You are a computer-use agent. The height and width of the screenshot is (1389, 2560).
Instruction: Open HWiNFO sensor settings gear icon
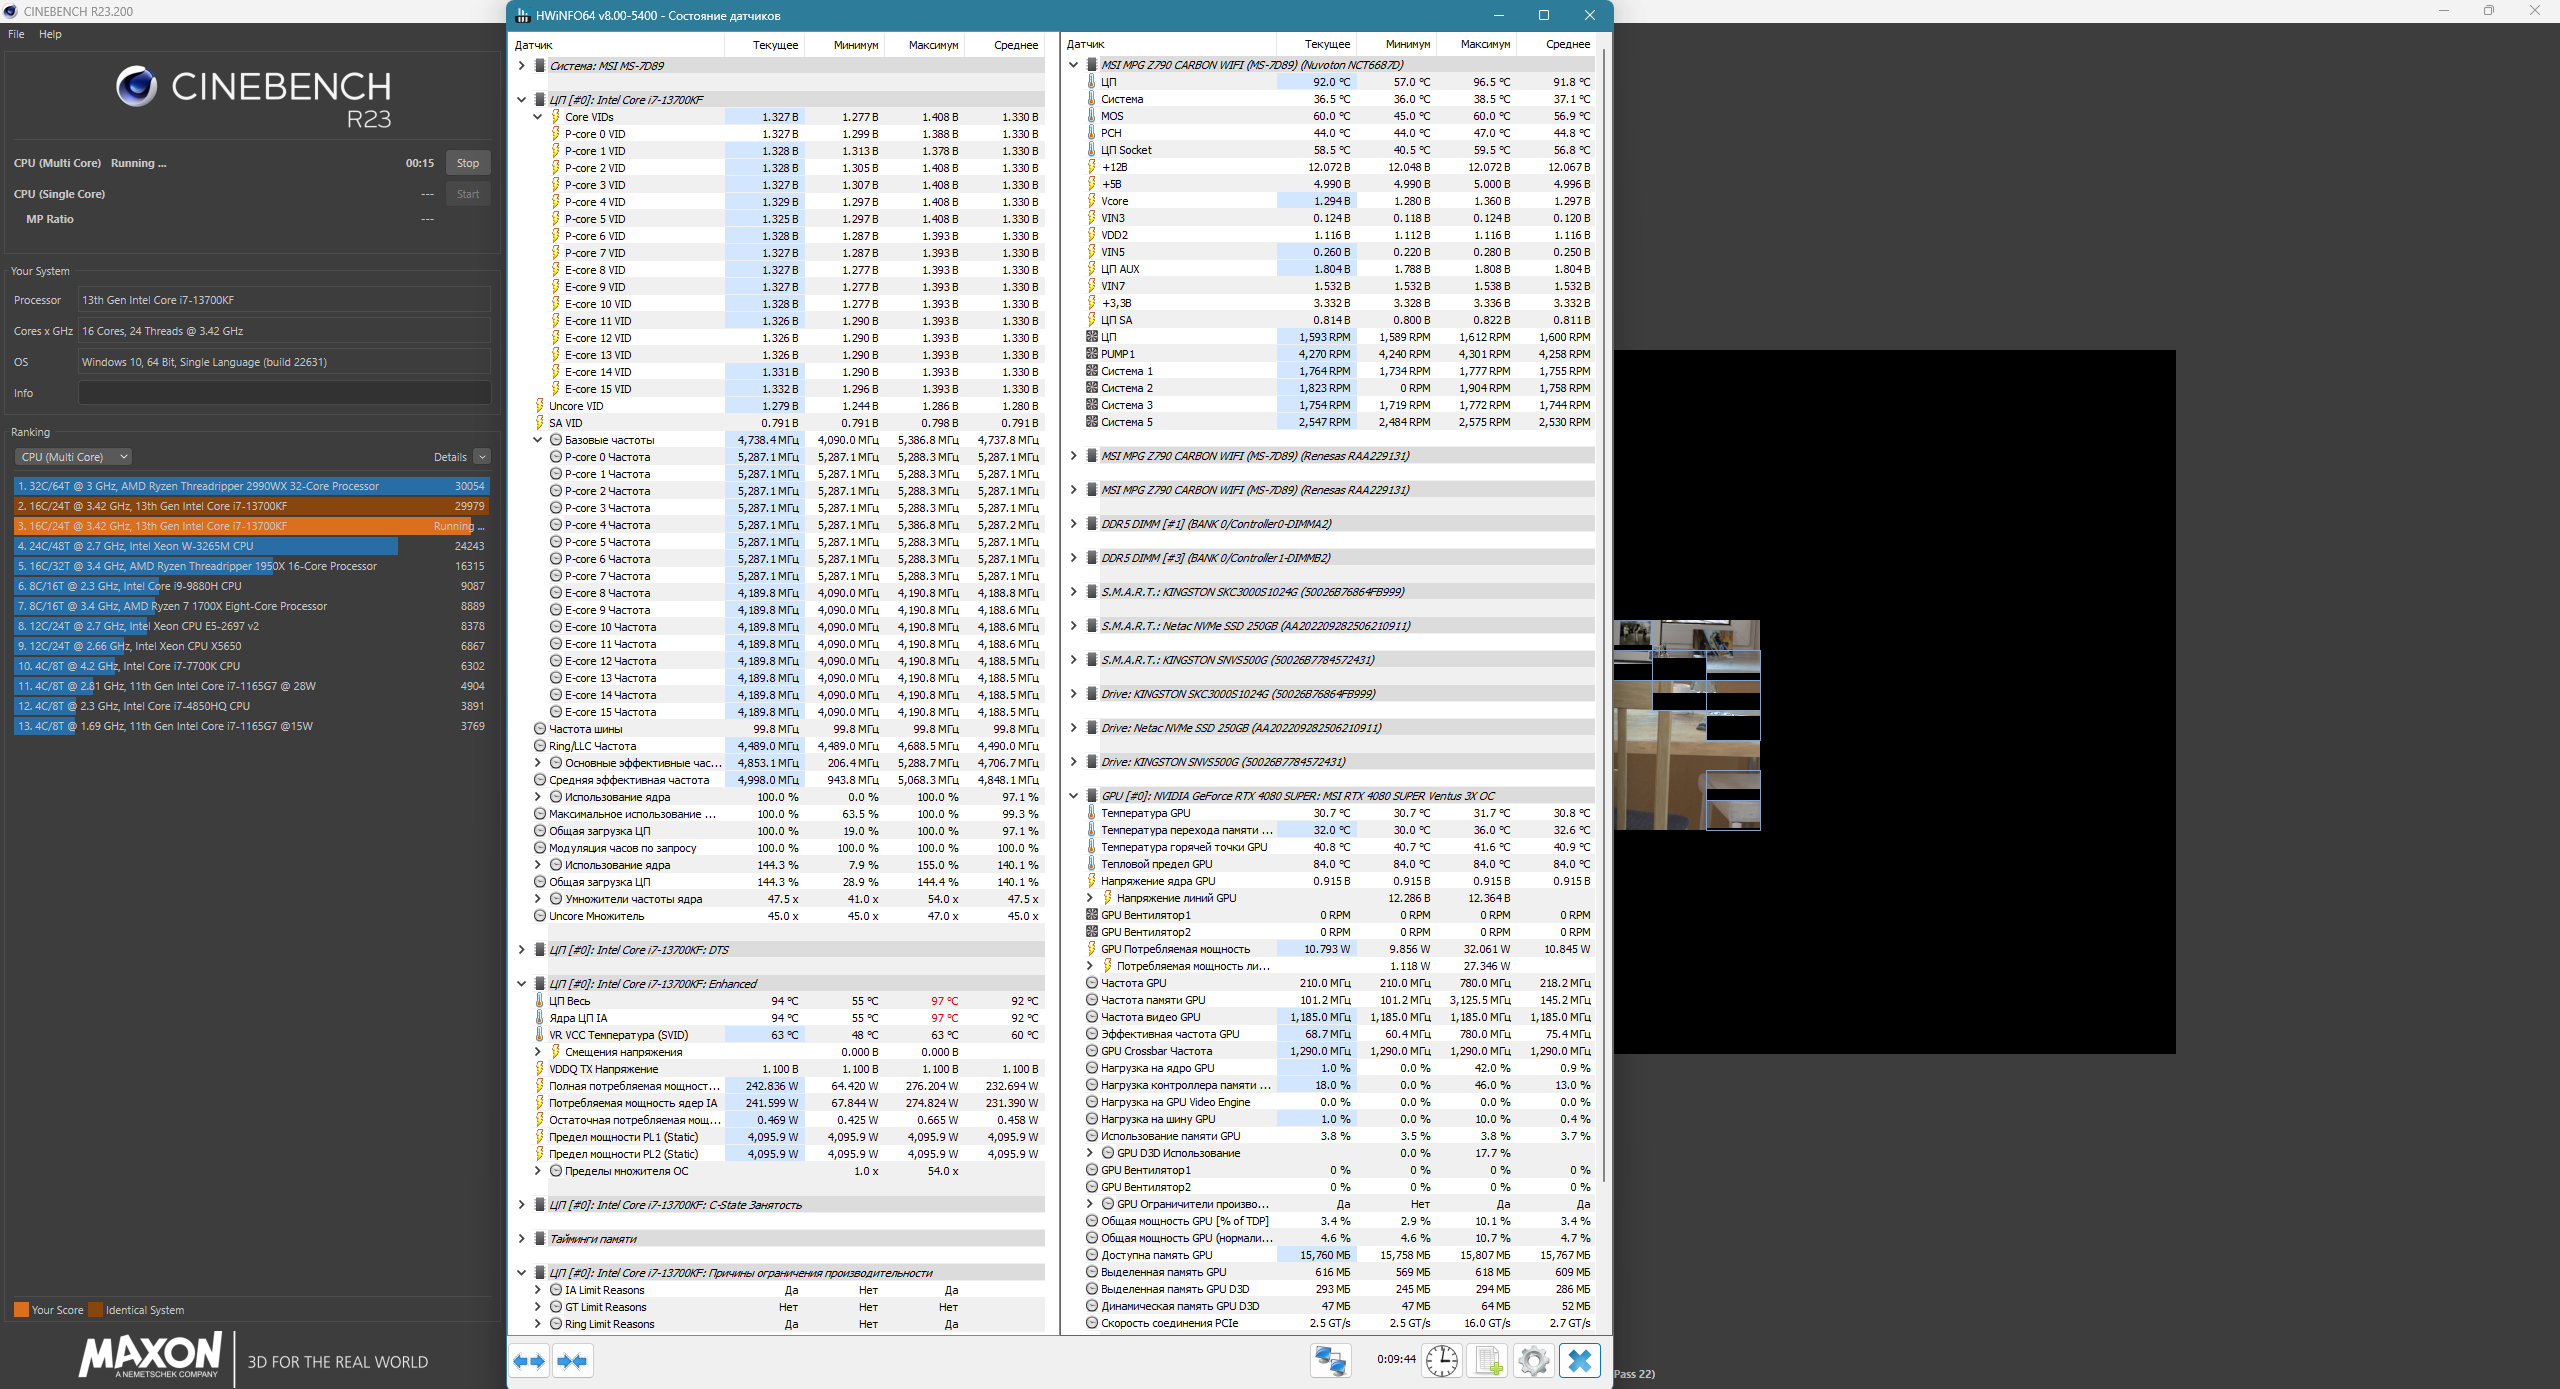click(x=1533, y=1361)
